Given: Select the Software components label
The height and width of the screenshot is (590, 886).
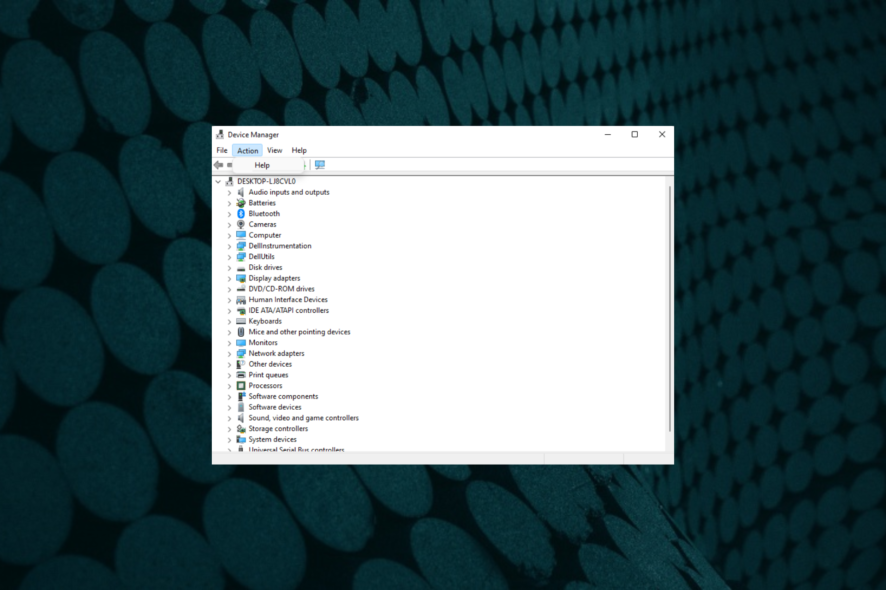Looking at the screenshot, I should (x=283, y=396).
